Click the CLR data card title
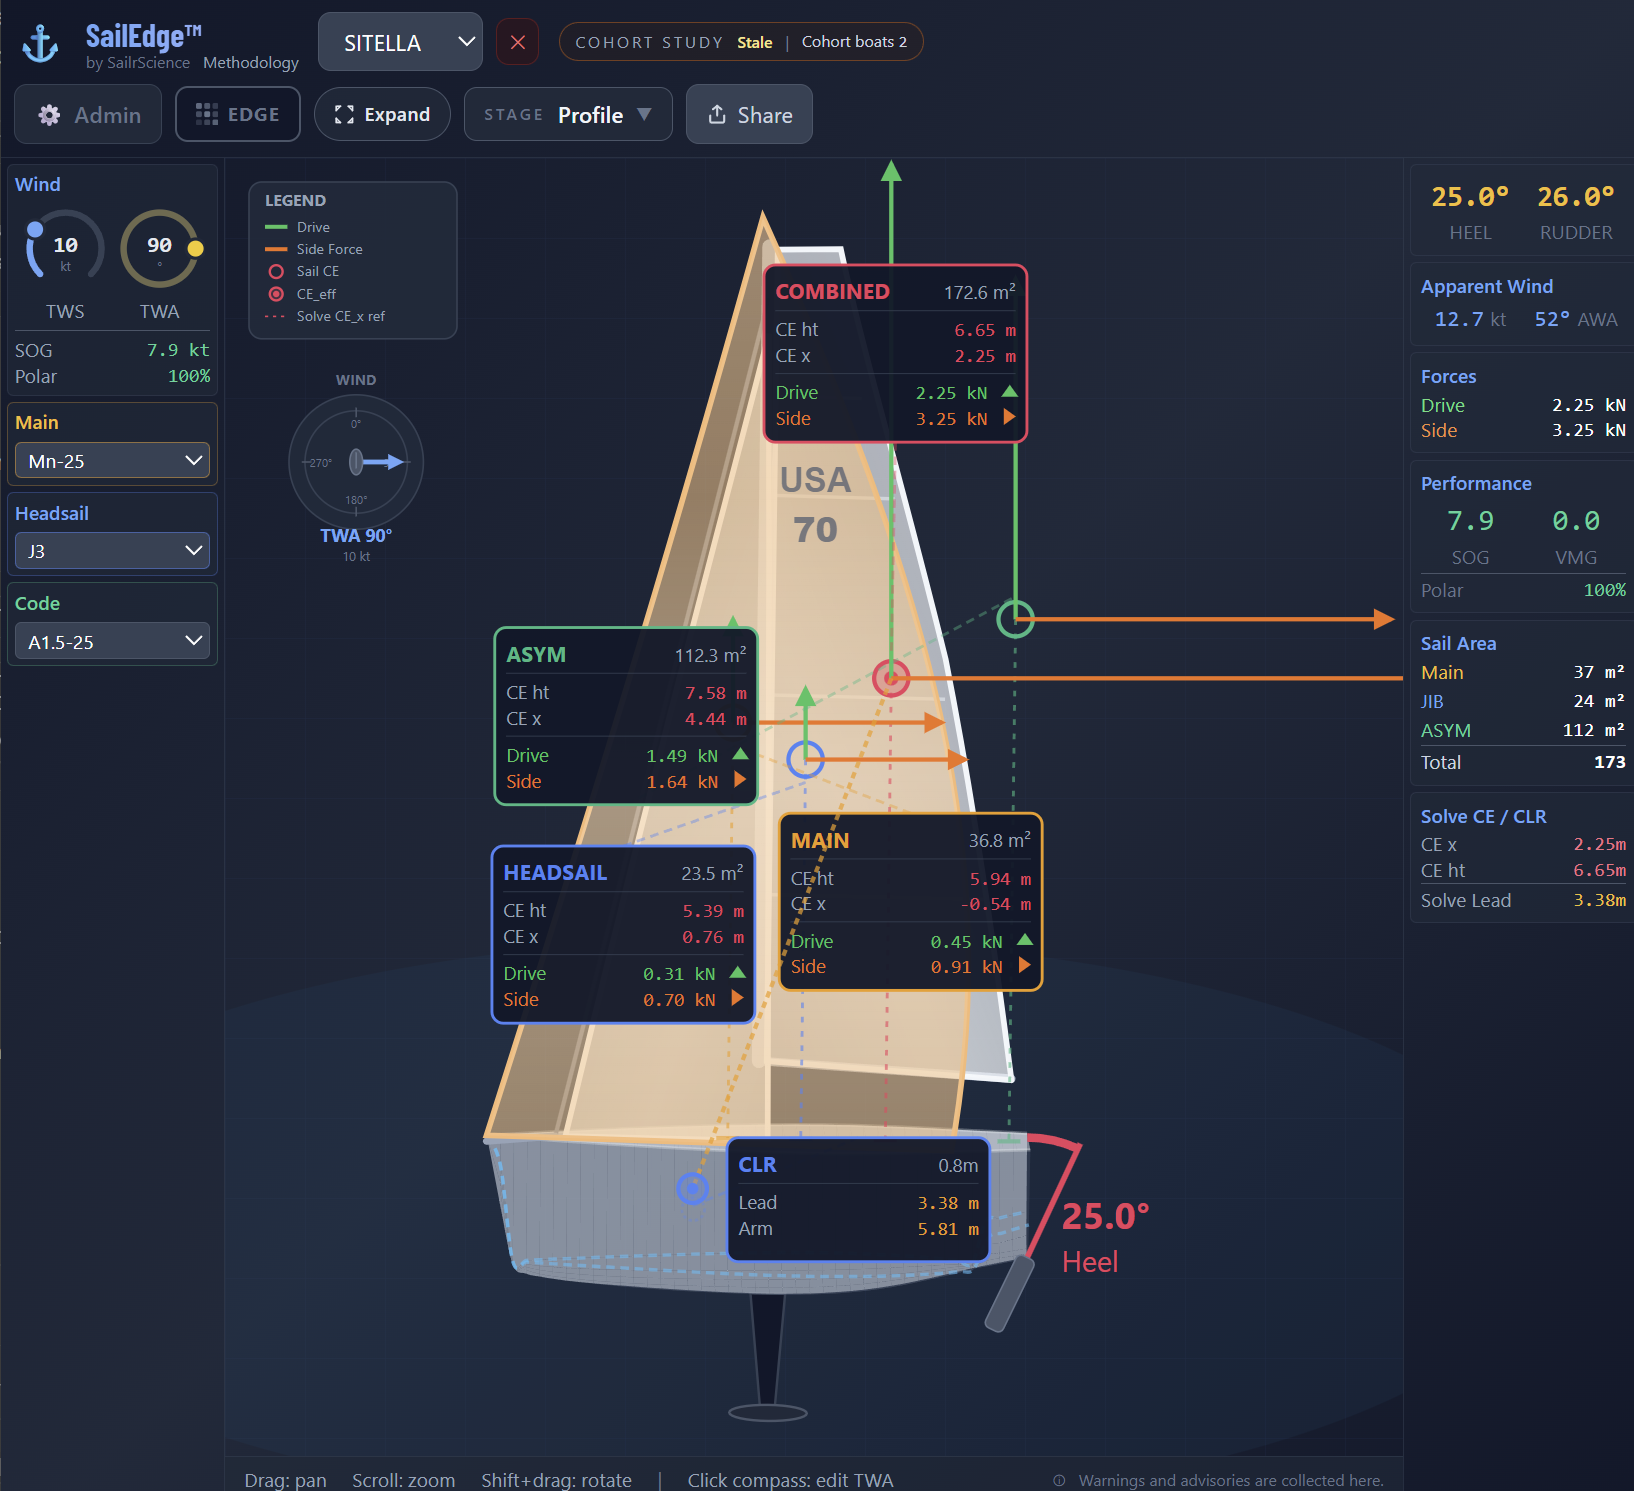Screen dimensions: 1634x1491 pos(757,1165)
